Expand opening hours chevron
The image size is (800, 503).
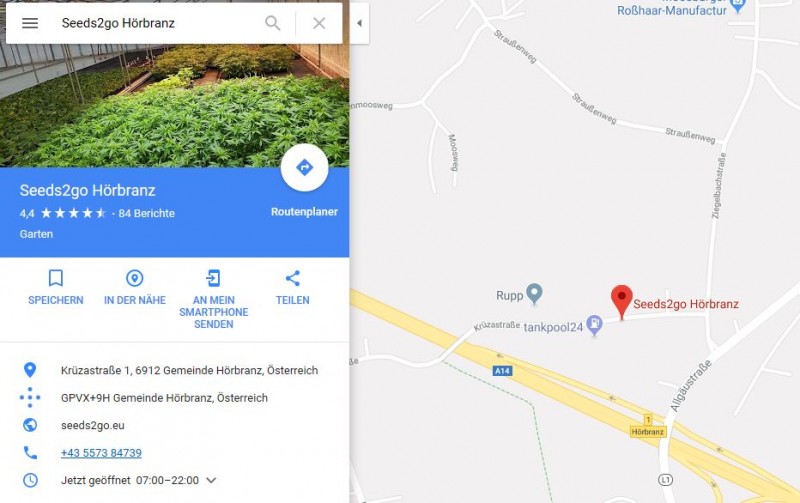pos(211,480)
